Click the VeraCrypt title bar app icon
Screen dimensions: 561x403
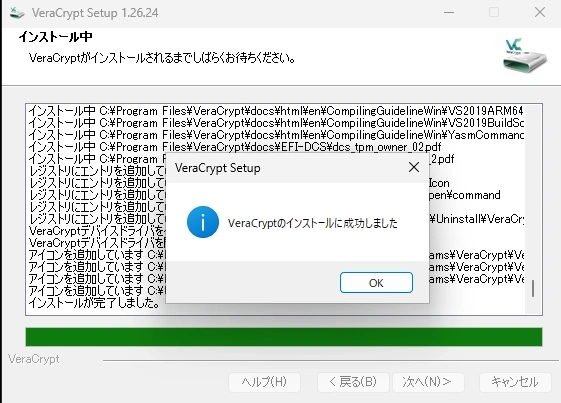(x=16, y=13)
